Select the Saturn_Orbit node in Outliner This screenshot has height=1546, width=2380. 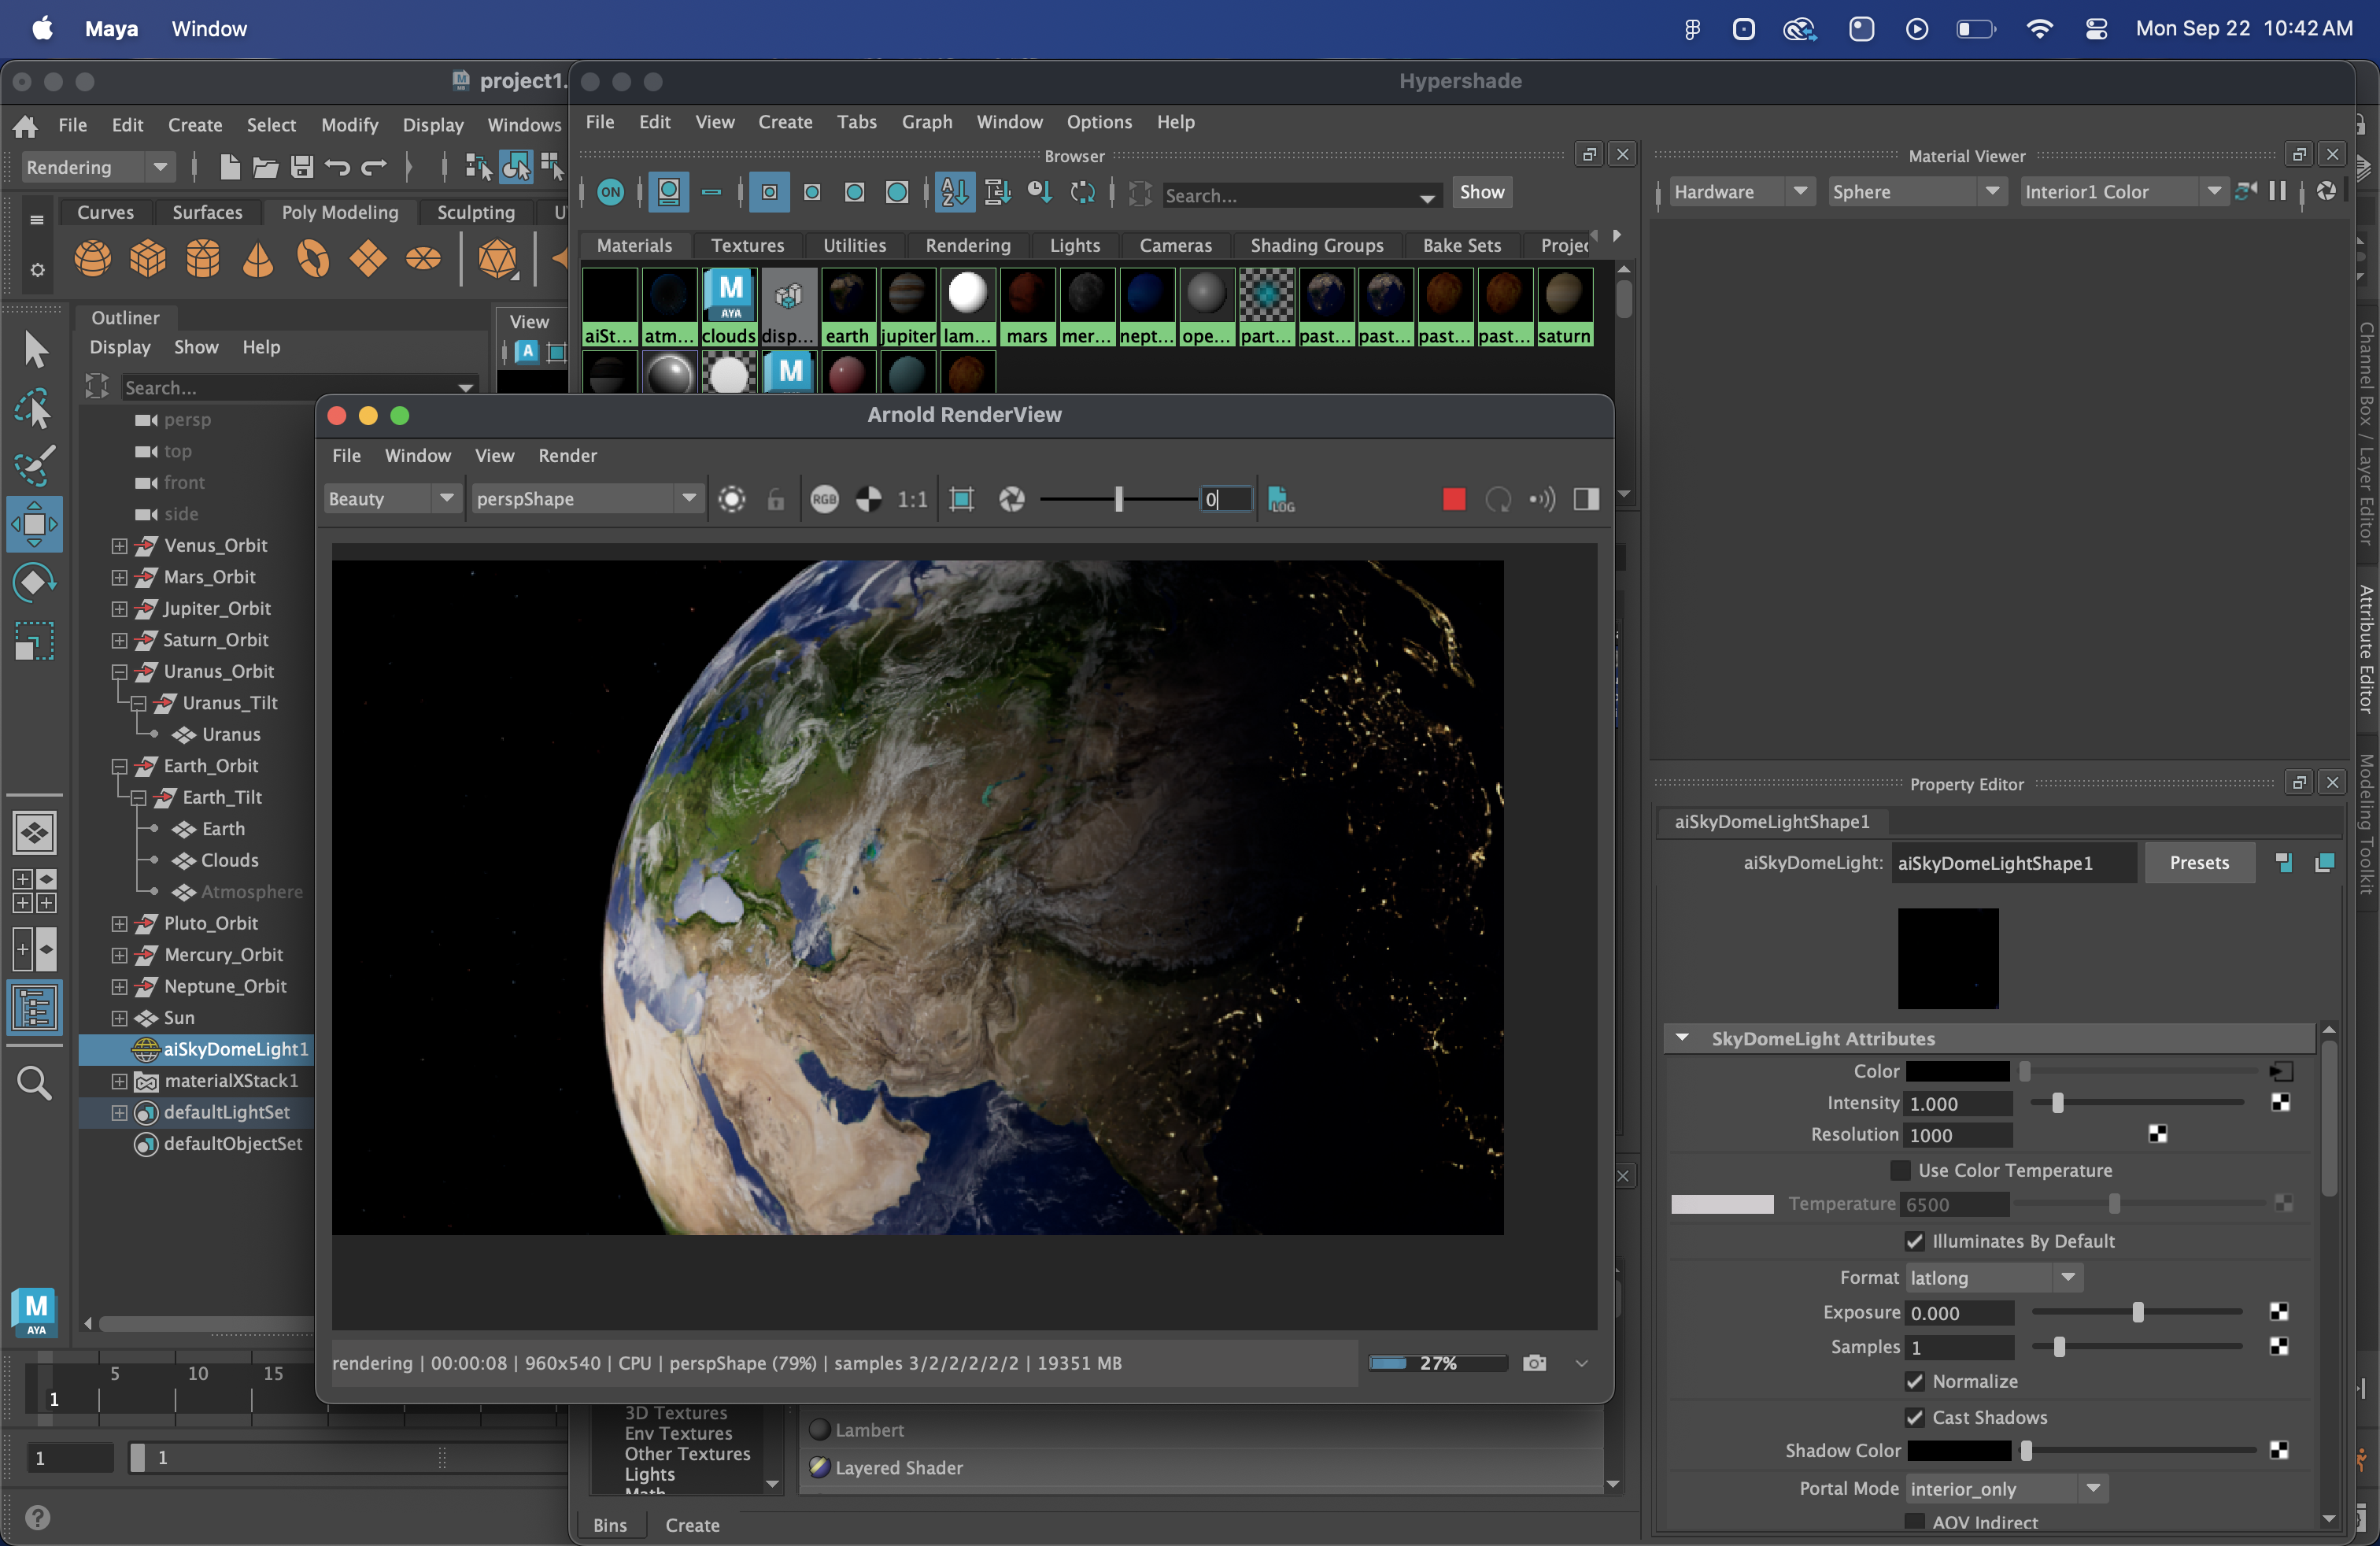(216, 640)
